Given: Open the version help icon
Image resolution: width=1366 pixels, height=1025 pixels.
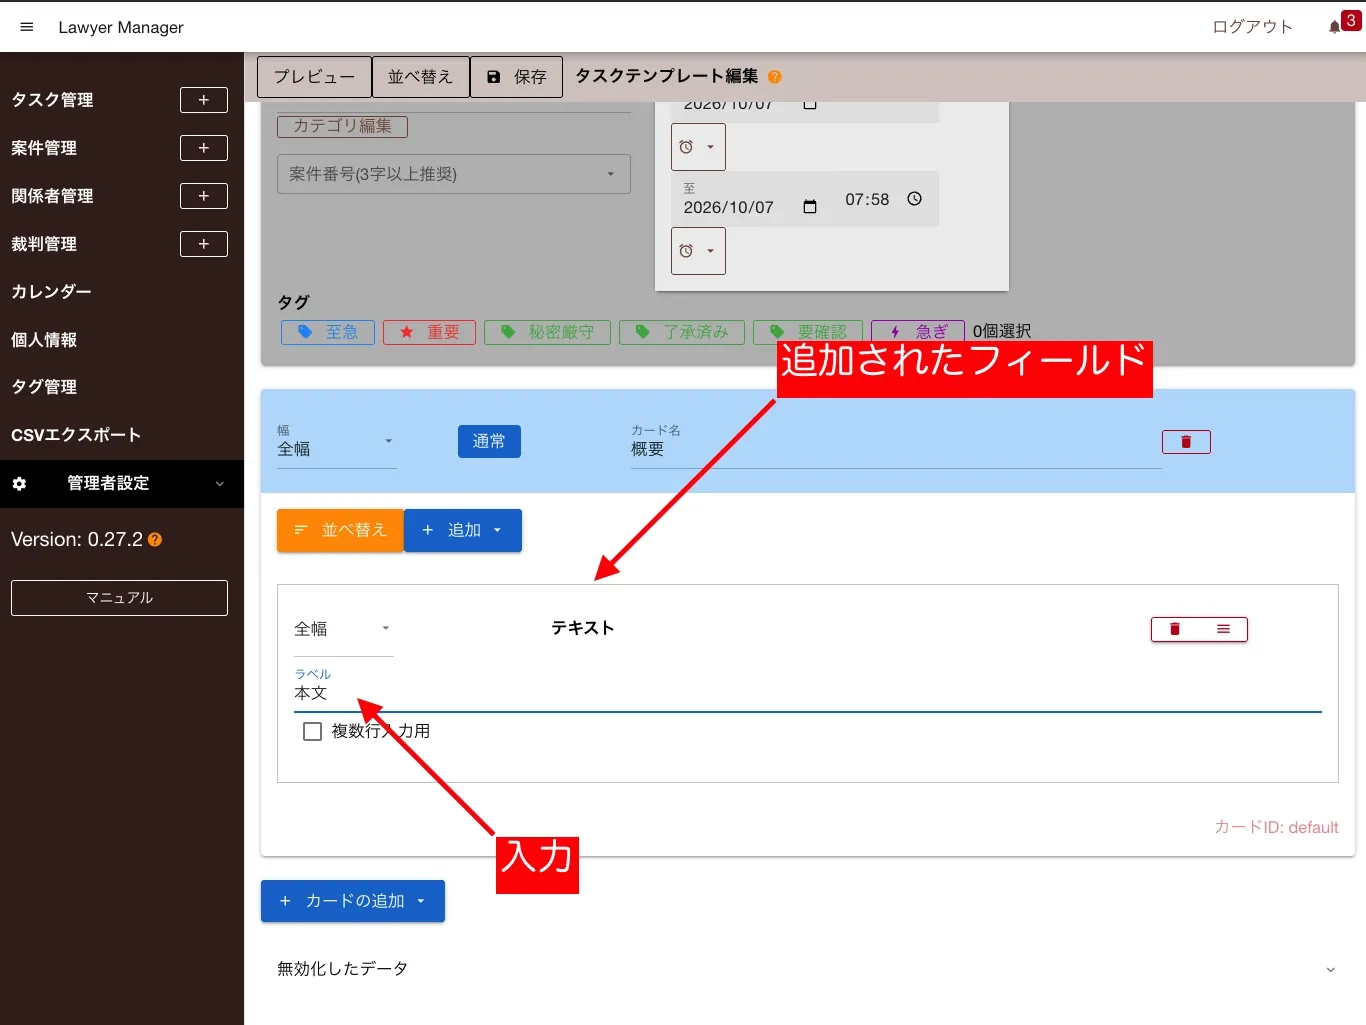Looking at the screenshot, I should click(x=155, y=540).
